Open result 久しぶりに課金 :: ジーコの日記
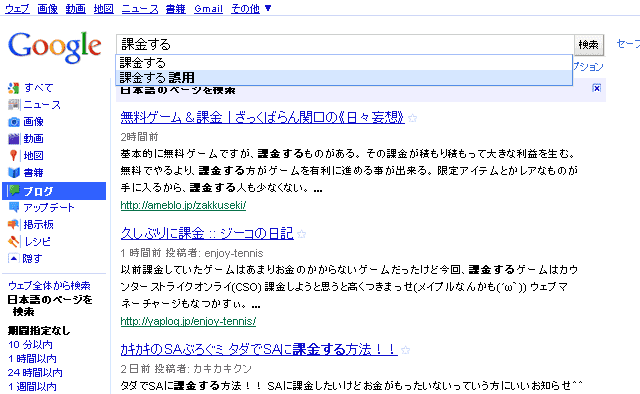Viewport: 640px width, 394px height. pos(207,234)
